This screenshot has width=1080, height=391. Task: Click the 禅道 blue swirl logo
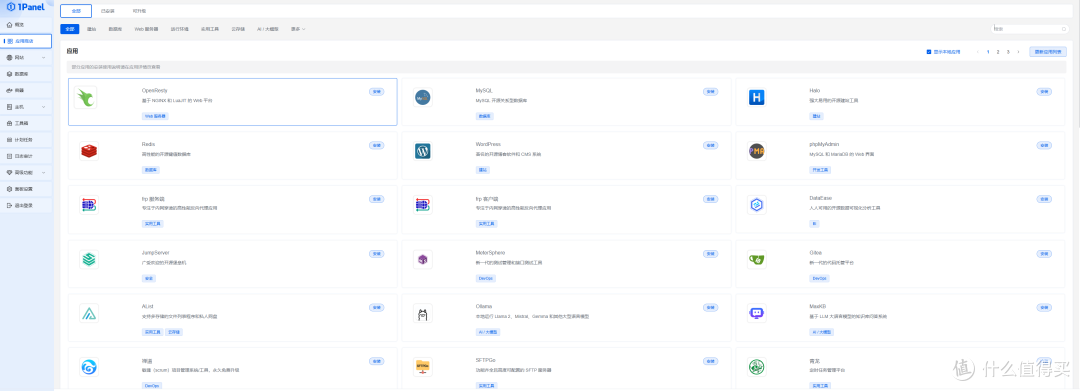[x=88, y=367]
